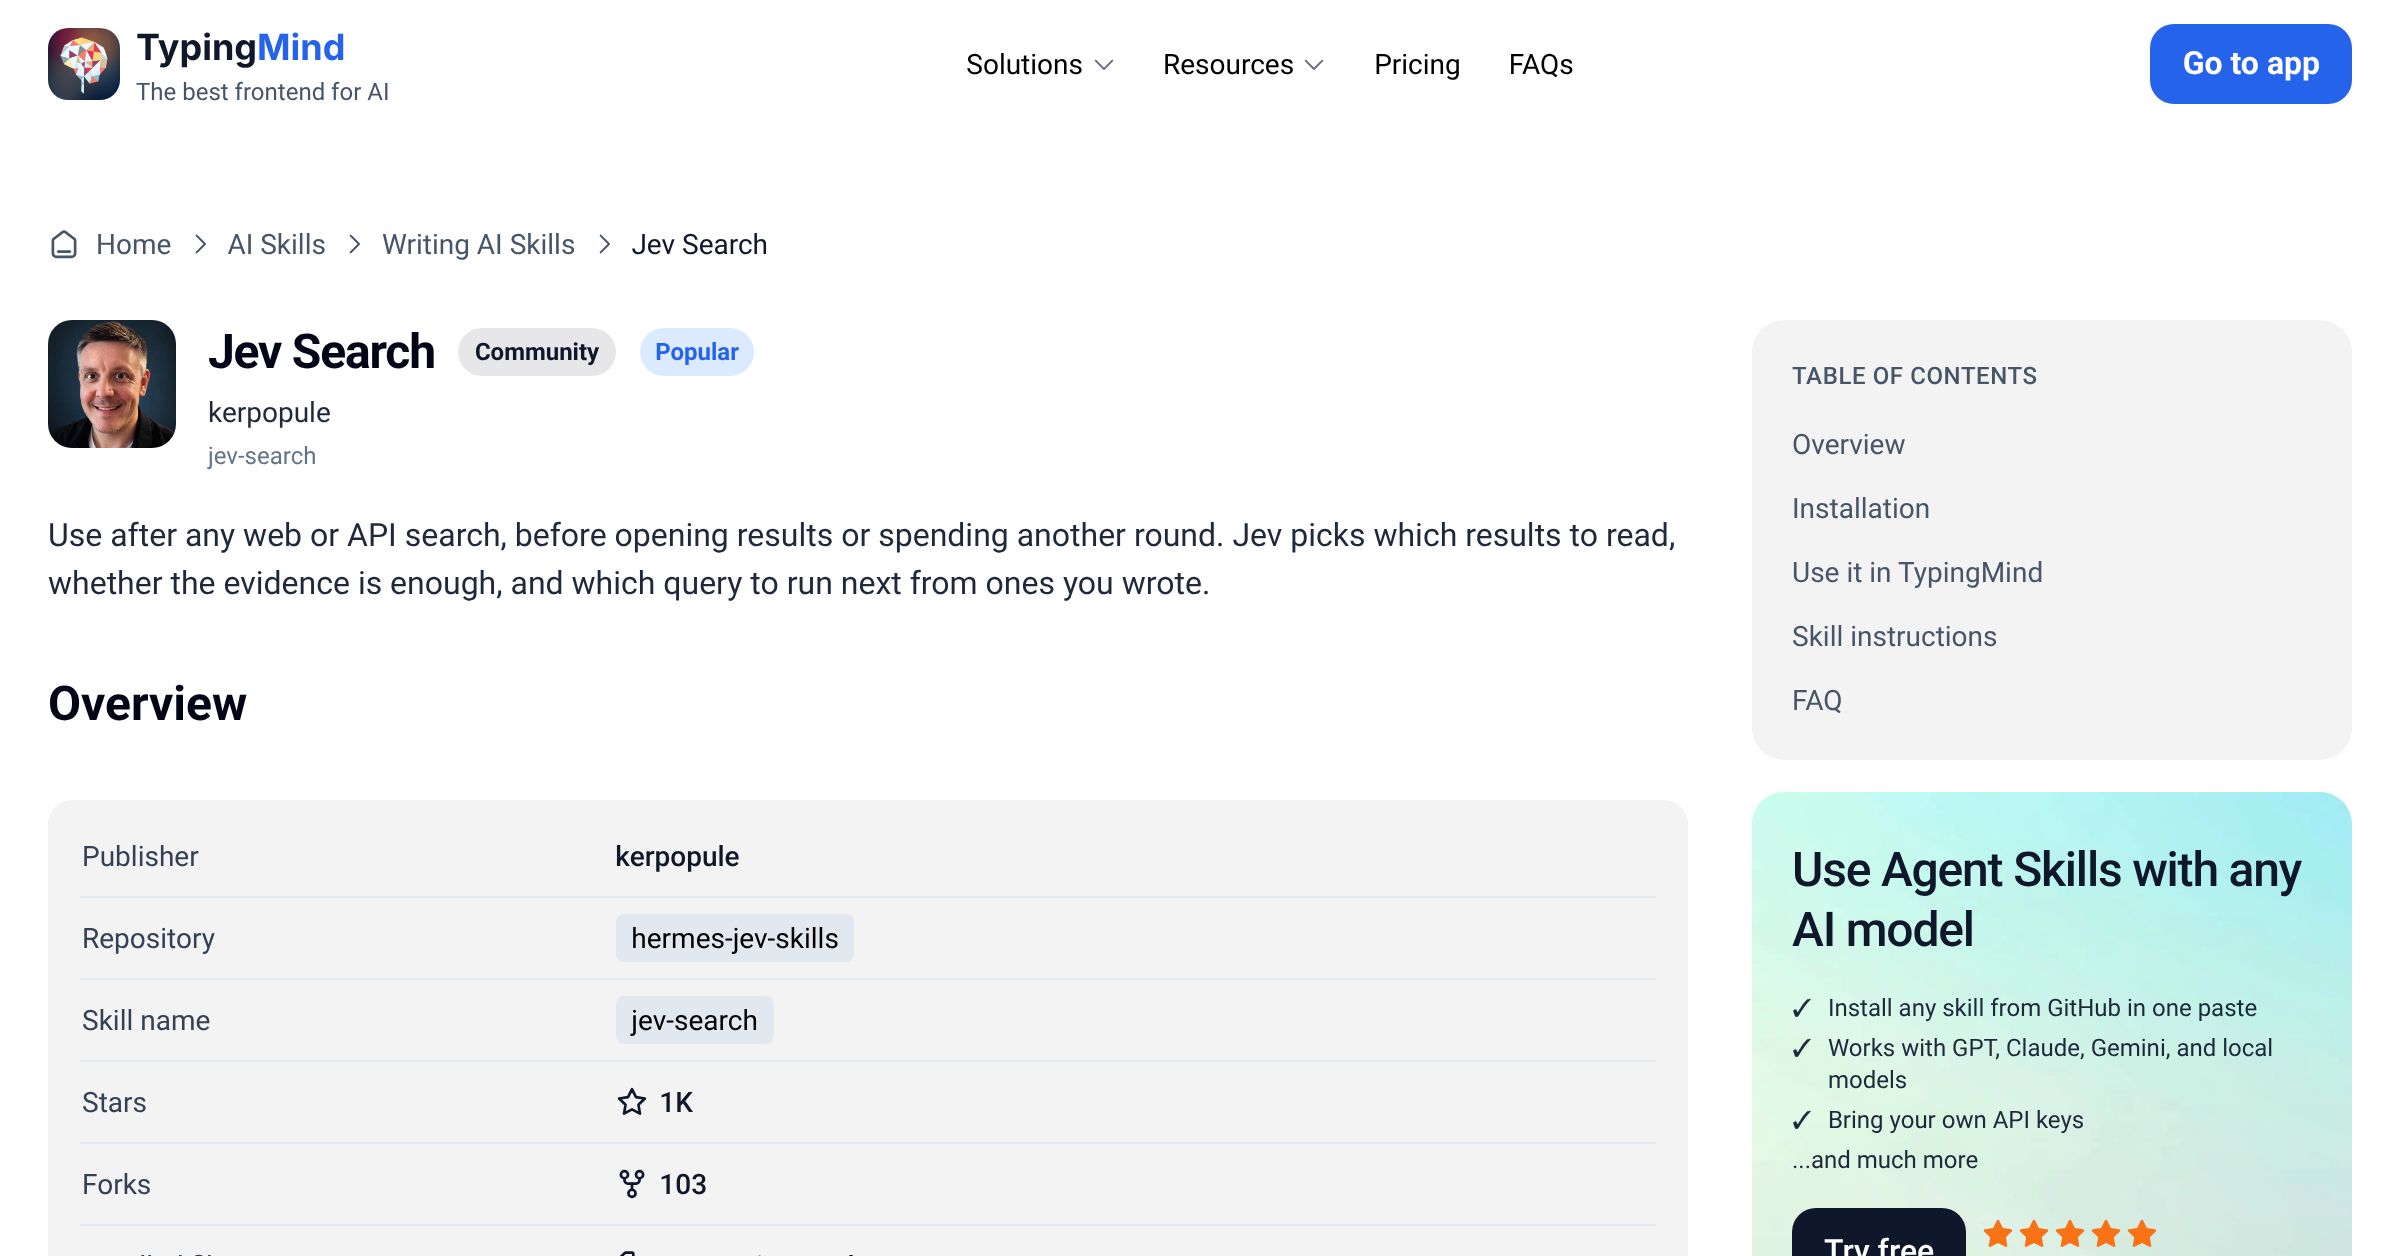Click the five-star rating icons
The width and height of the screenshot is (2400, 1256).
tap(2070, 1234)
